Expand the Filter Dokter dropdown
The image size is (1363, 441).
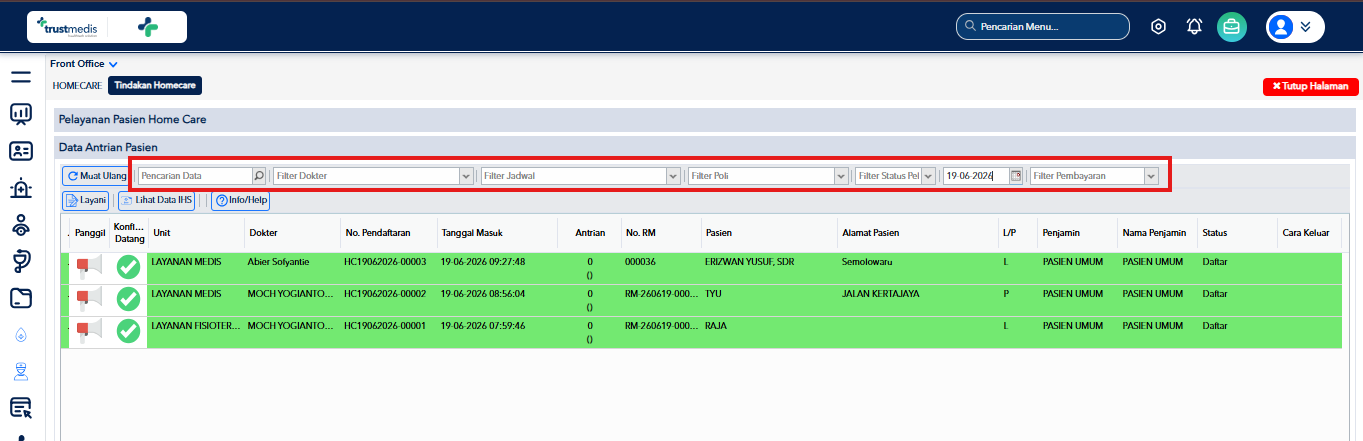(466, 176)
